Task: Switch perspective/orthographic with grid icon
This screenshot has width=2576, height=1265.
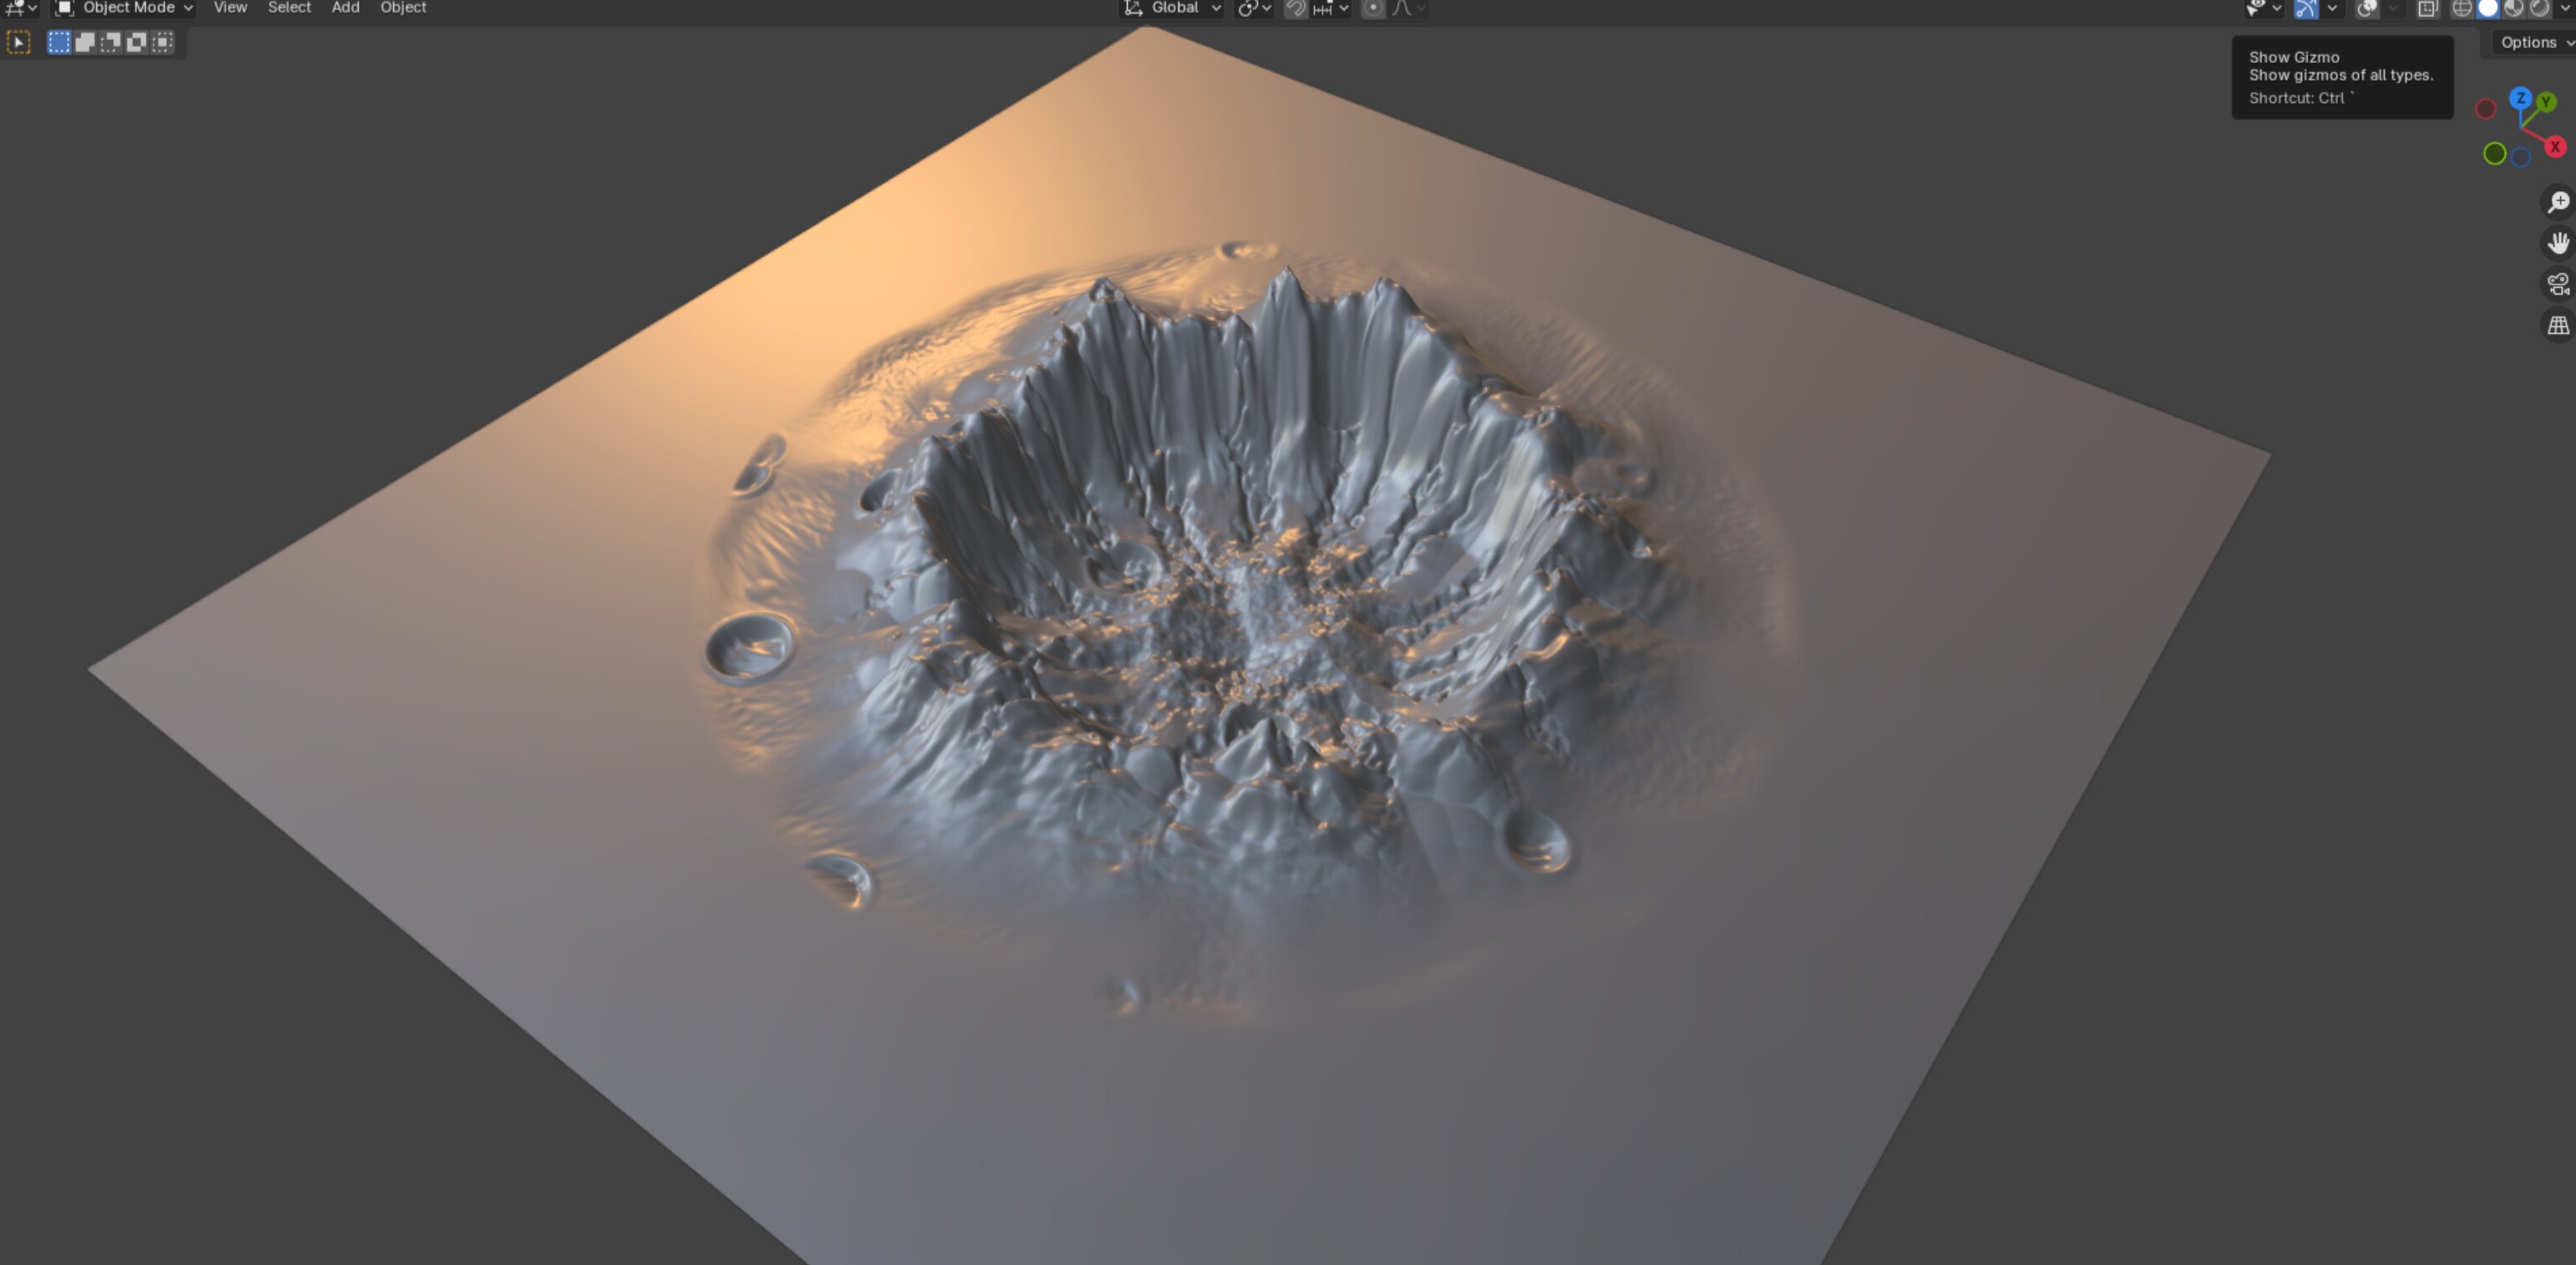Action: point(2558,325)
